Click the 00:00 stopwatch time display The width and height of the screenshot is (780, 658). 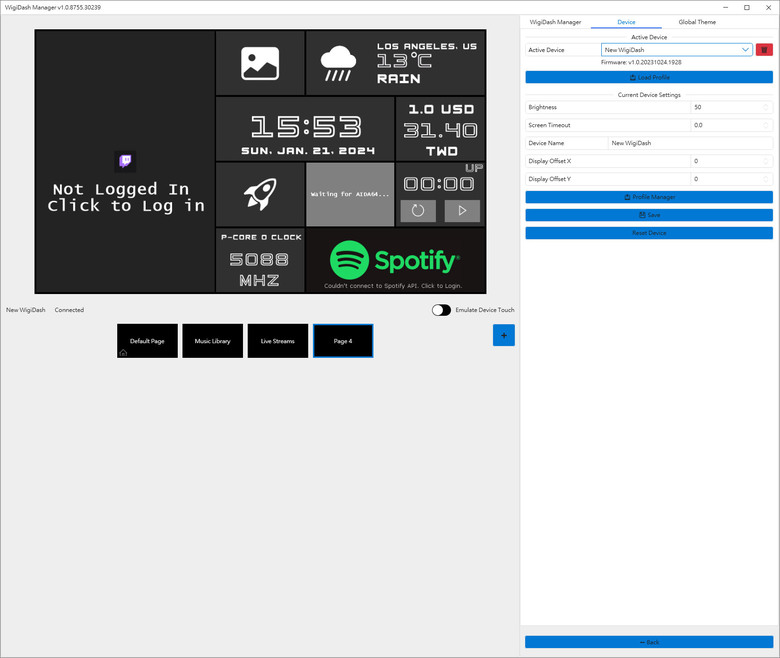click(x=439, y=184)
